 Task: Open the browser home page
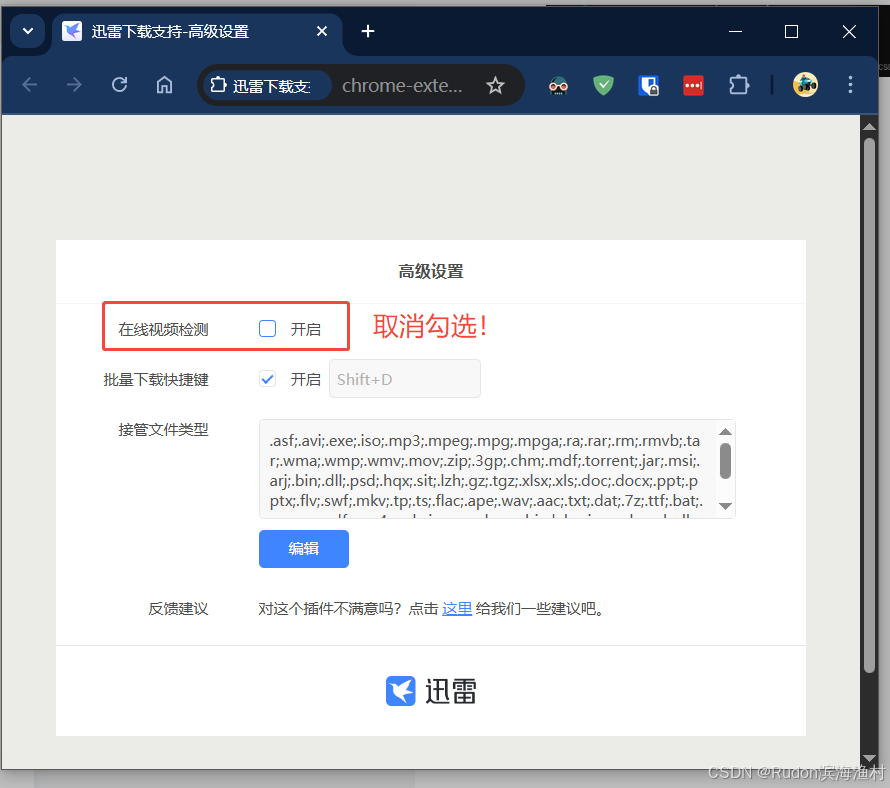165,85
